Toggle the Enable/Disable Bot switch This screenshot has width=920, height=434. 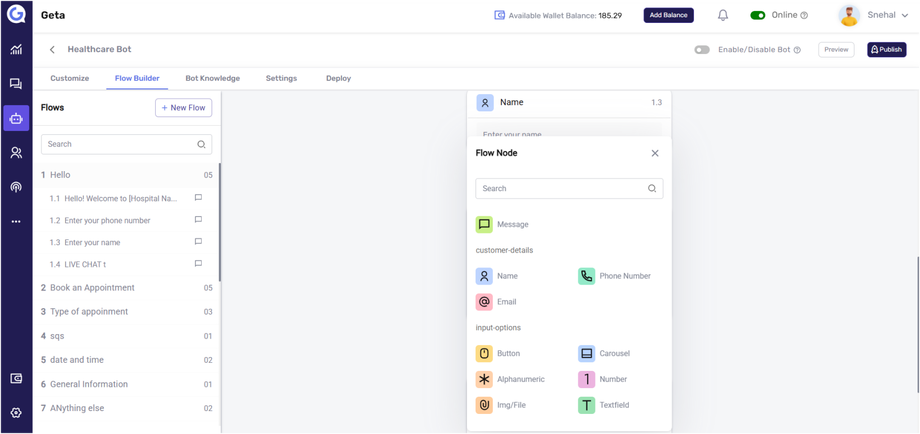[702, 49]
